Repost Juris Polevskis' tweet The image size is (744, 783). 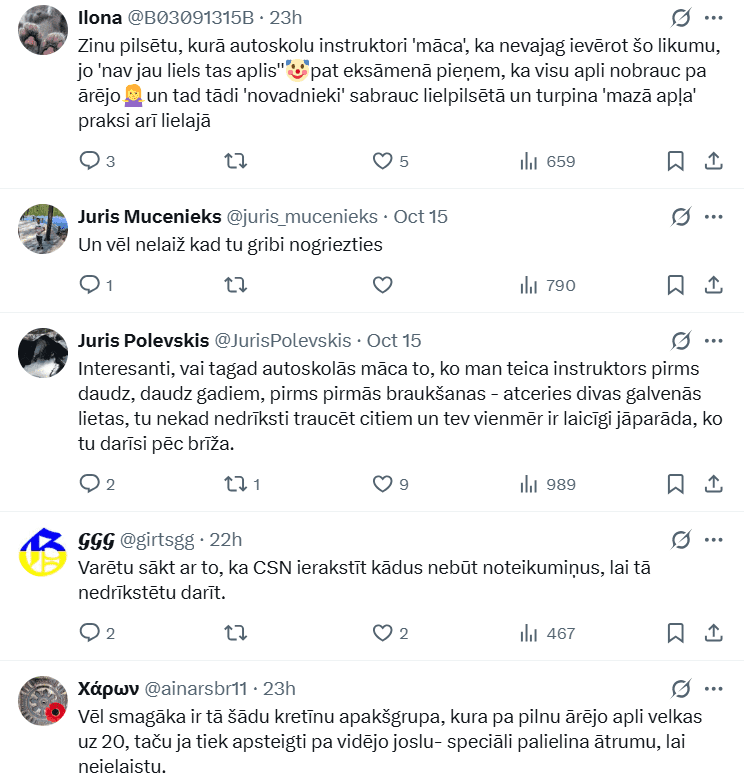pyautogui.click(x=236, y=484)
